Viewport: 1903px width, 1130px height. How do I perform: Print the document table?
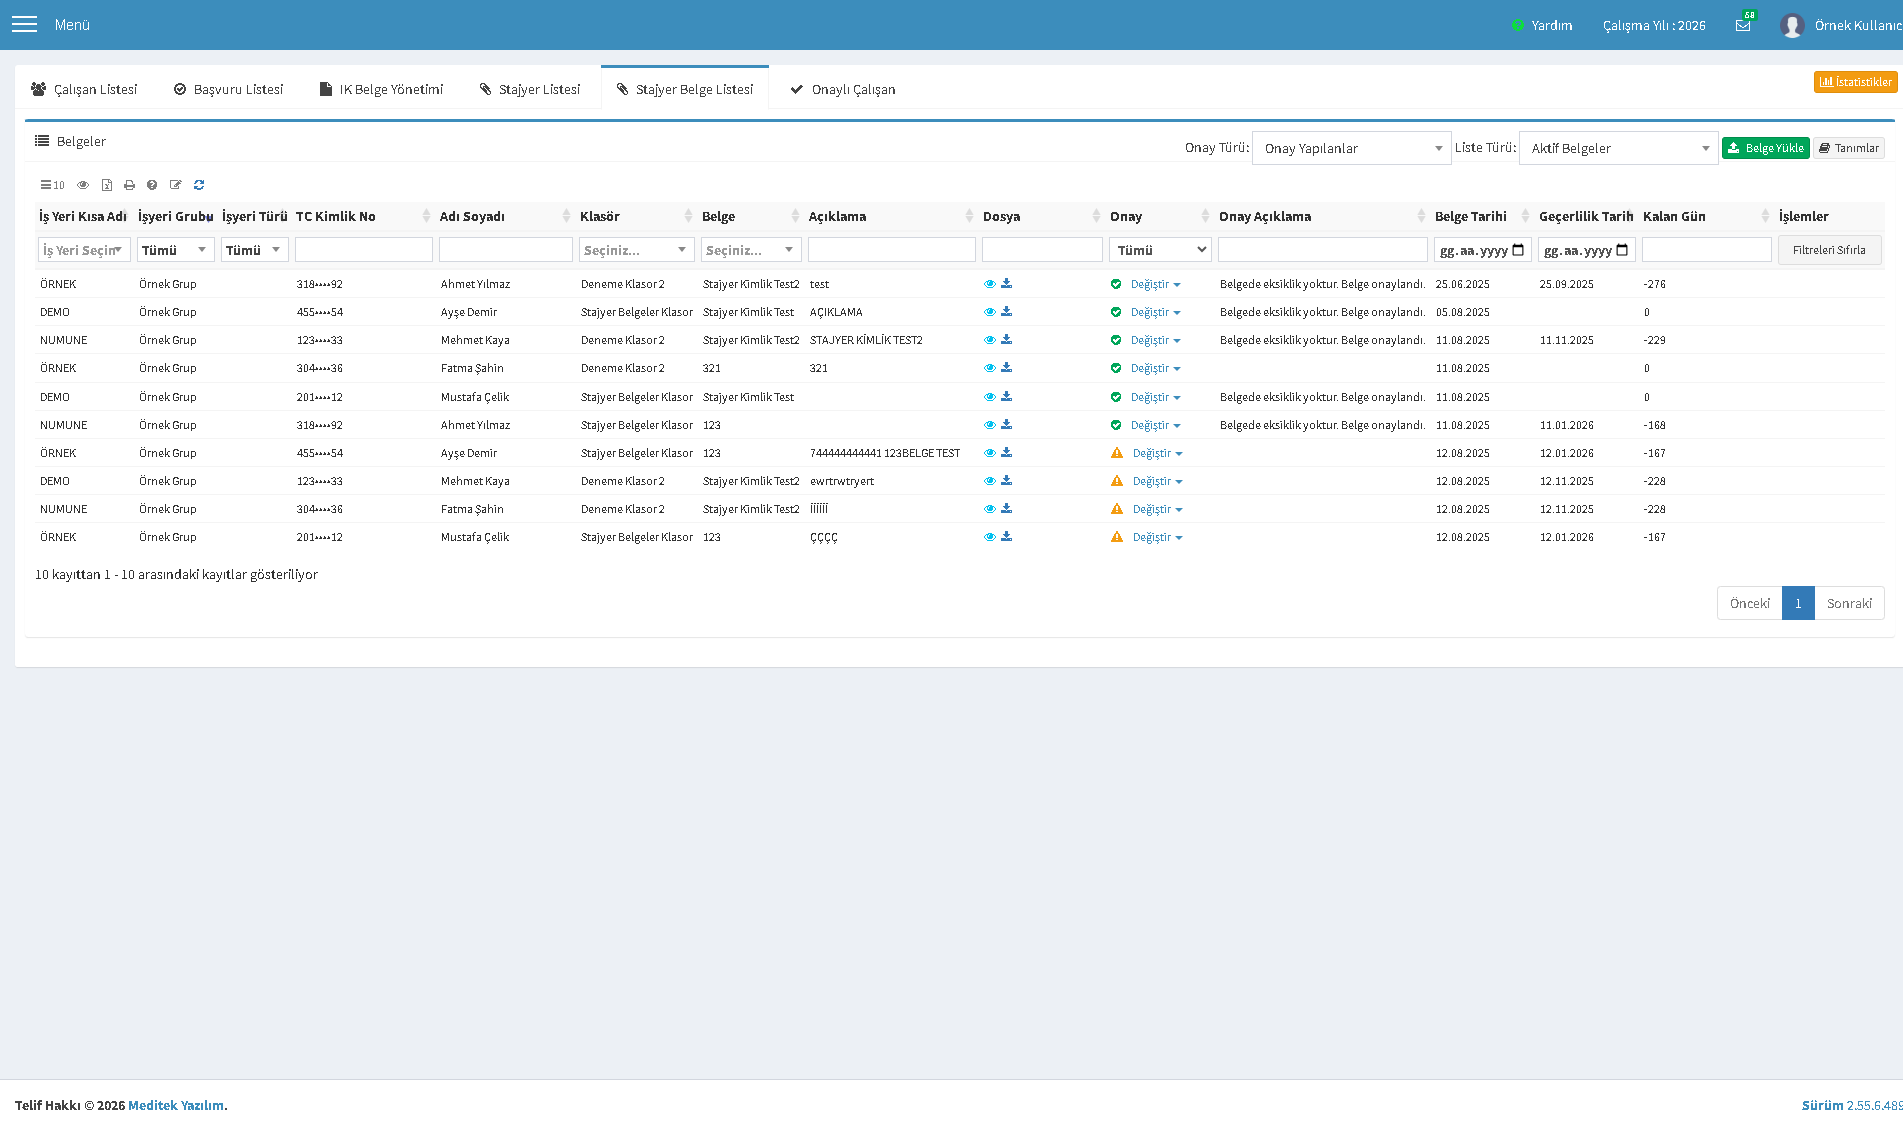pos(129,185)
